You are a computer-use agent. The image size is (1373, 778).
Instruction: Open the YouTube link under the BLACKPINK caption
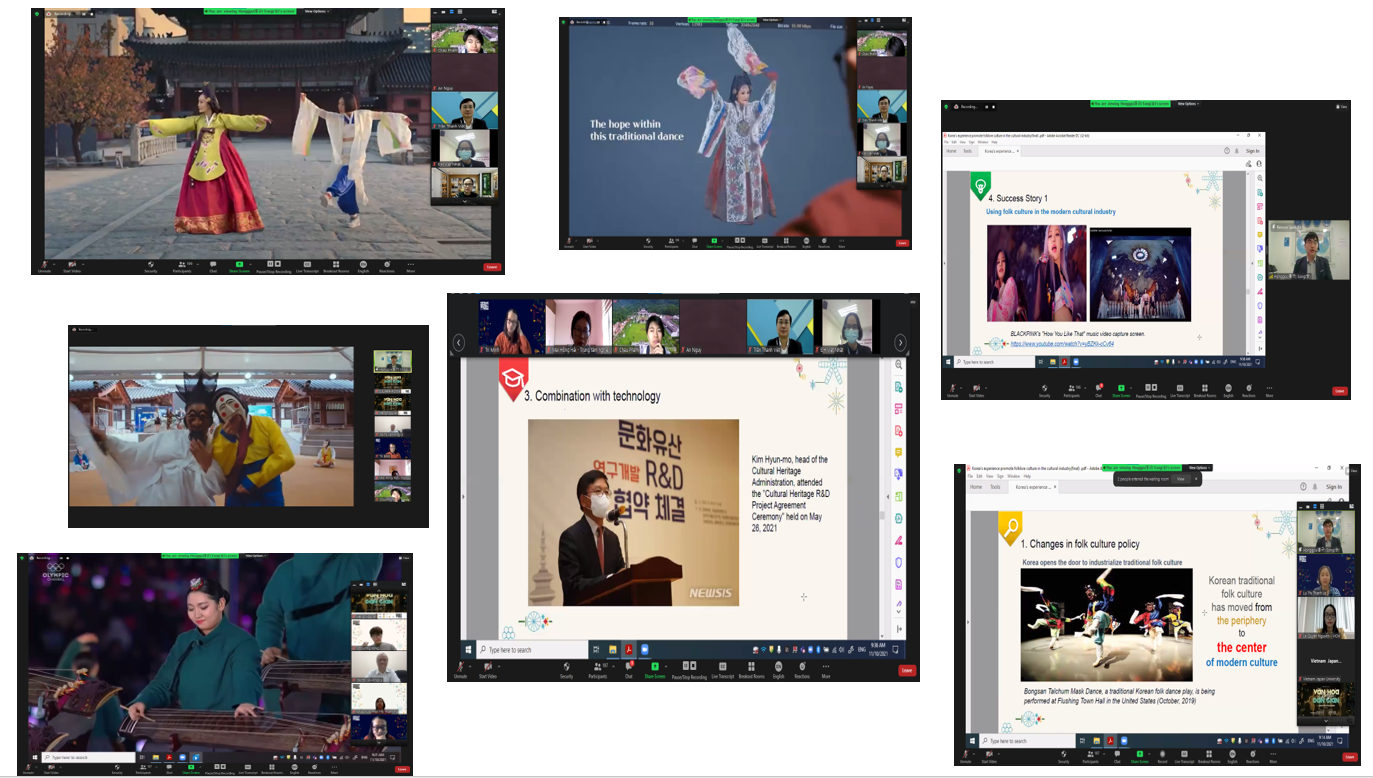pos(1062,343)
